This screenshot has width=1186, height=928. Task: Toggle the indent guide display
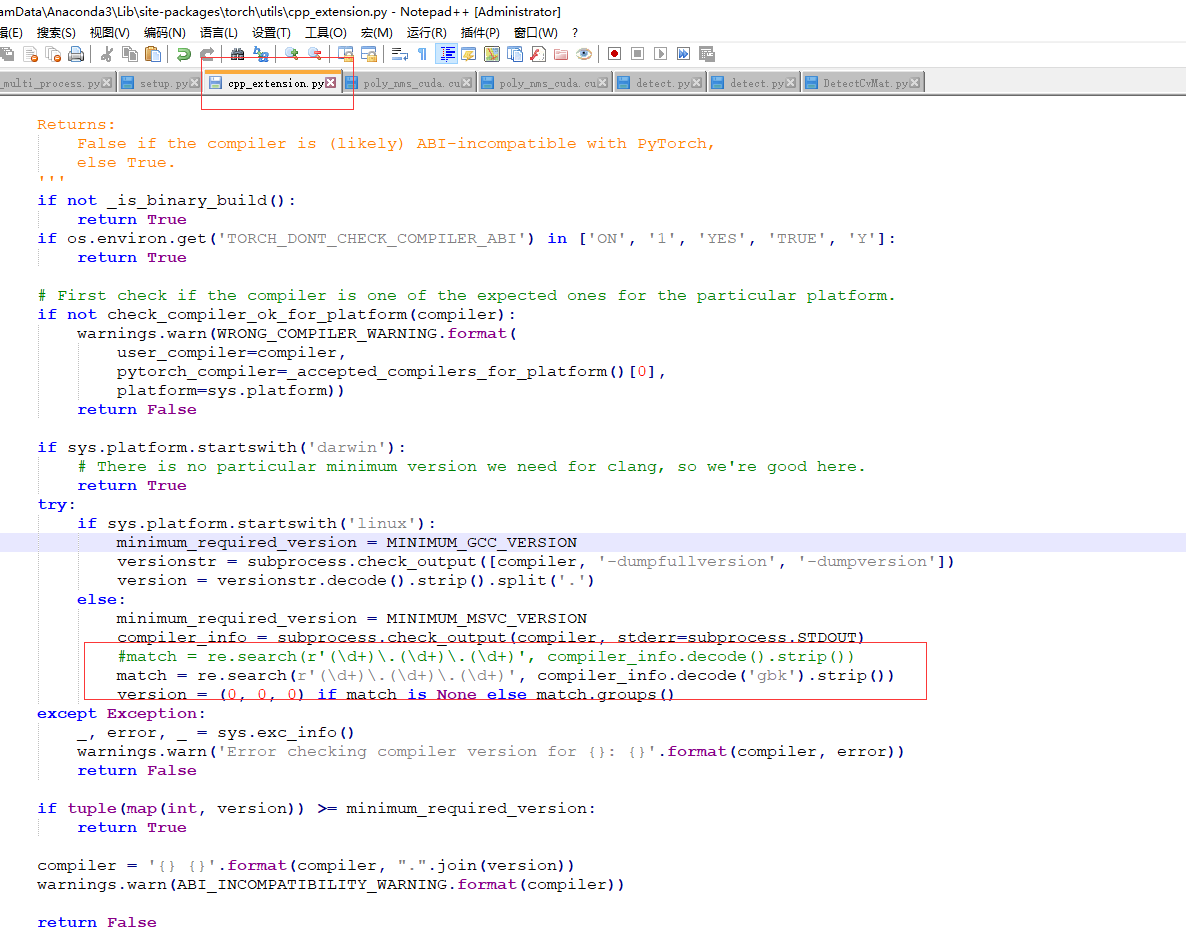pos(446,53)
